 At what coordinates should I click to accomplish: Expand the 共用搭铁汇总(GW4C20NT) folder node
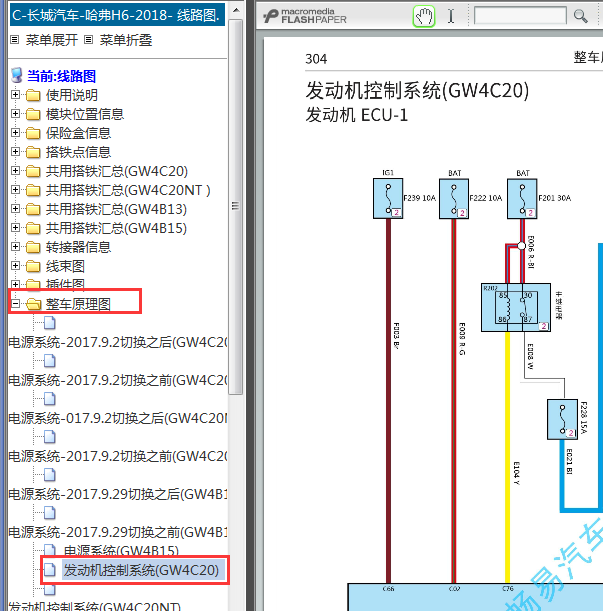point(15,190)
